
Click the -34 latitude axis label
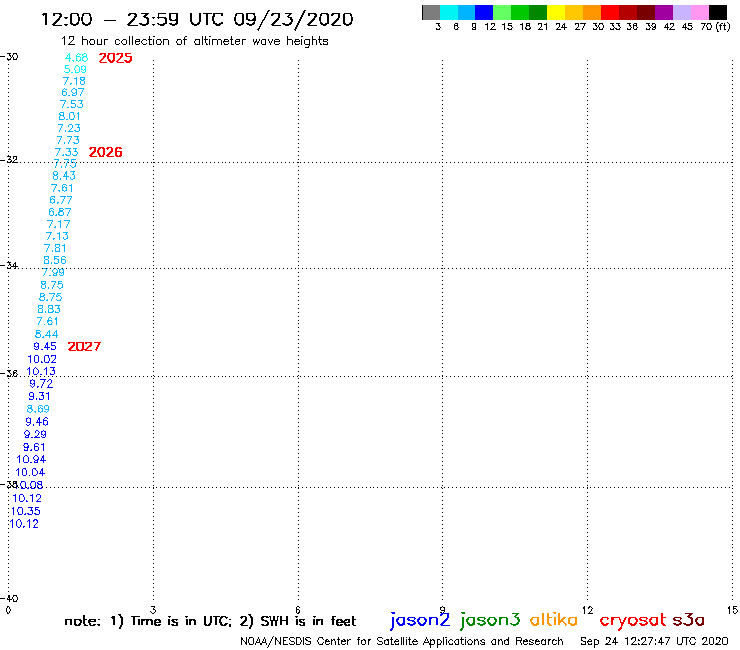pyautogui.click(x=9, y=265)
